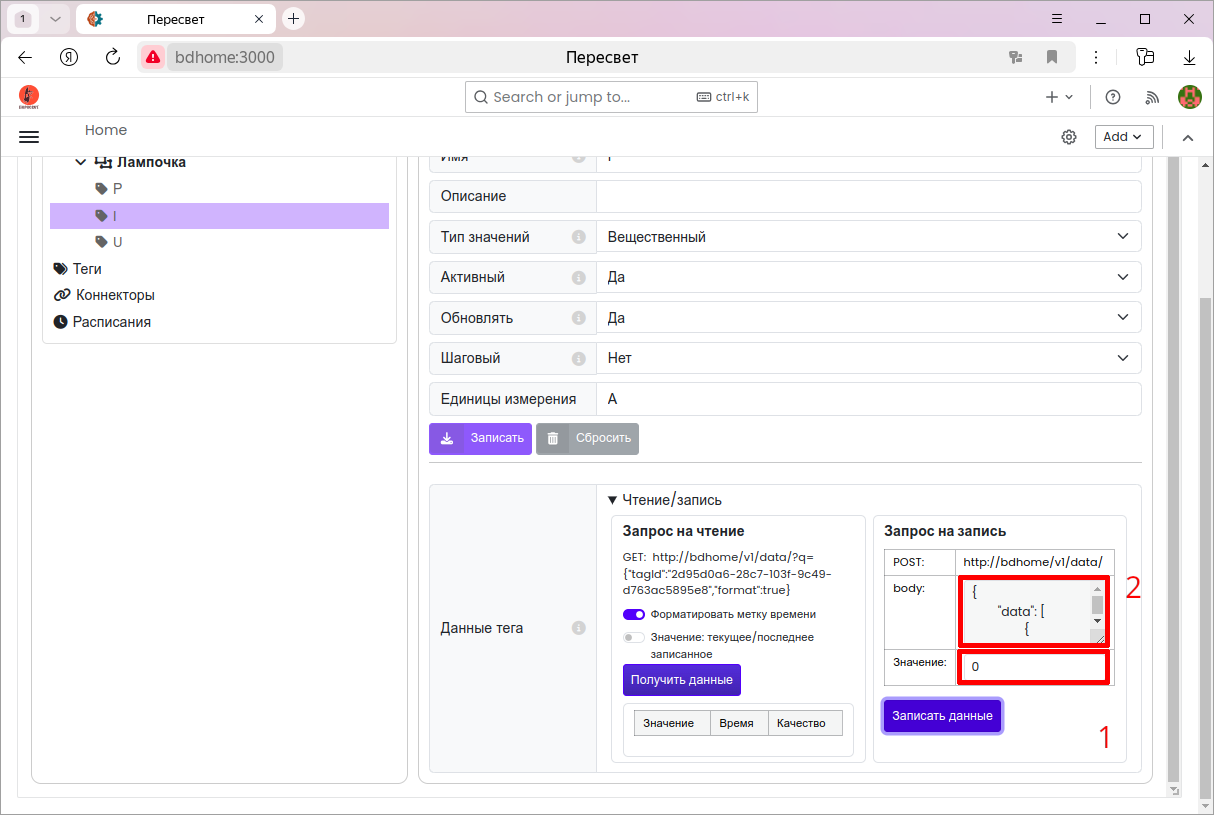Click the POST URL http://bdhome/v1/data/

pos(1033,562)
